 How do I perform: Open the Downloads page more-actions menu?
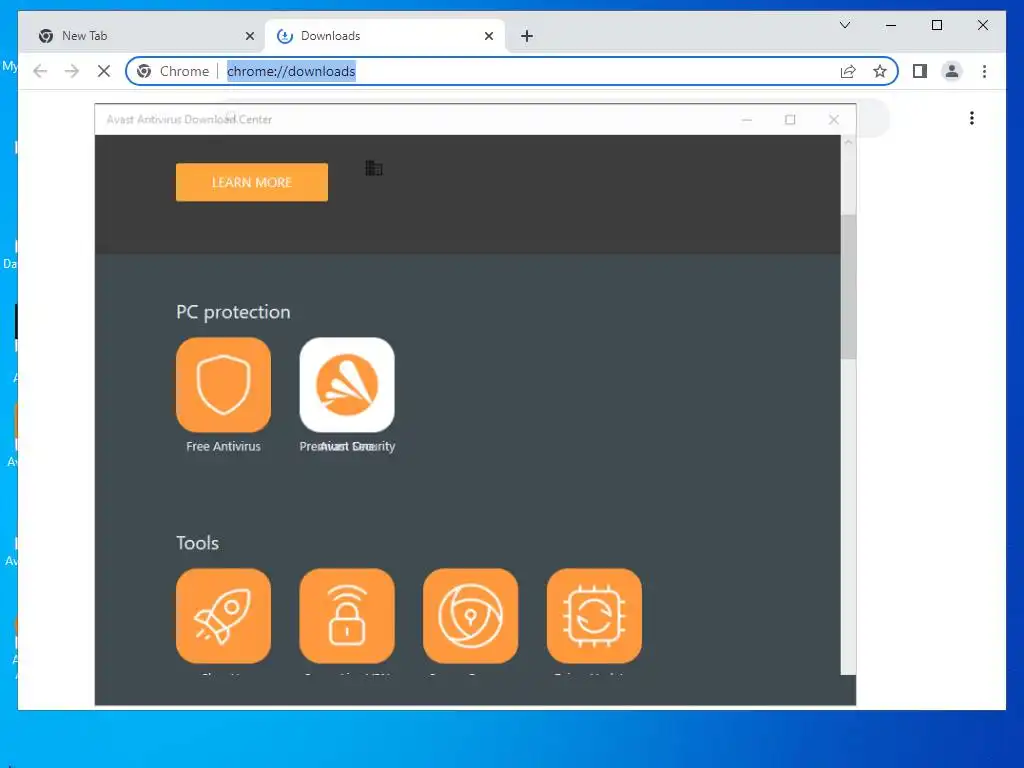pos(972,118)
